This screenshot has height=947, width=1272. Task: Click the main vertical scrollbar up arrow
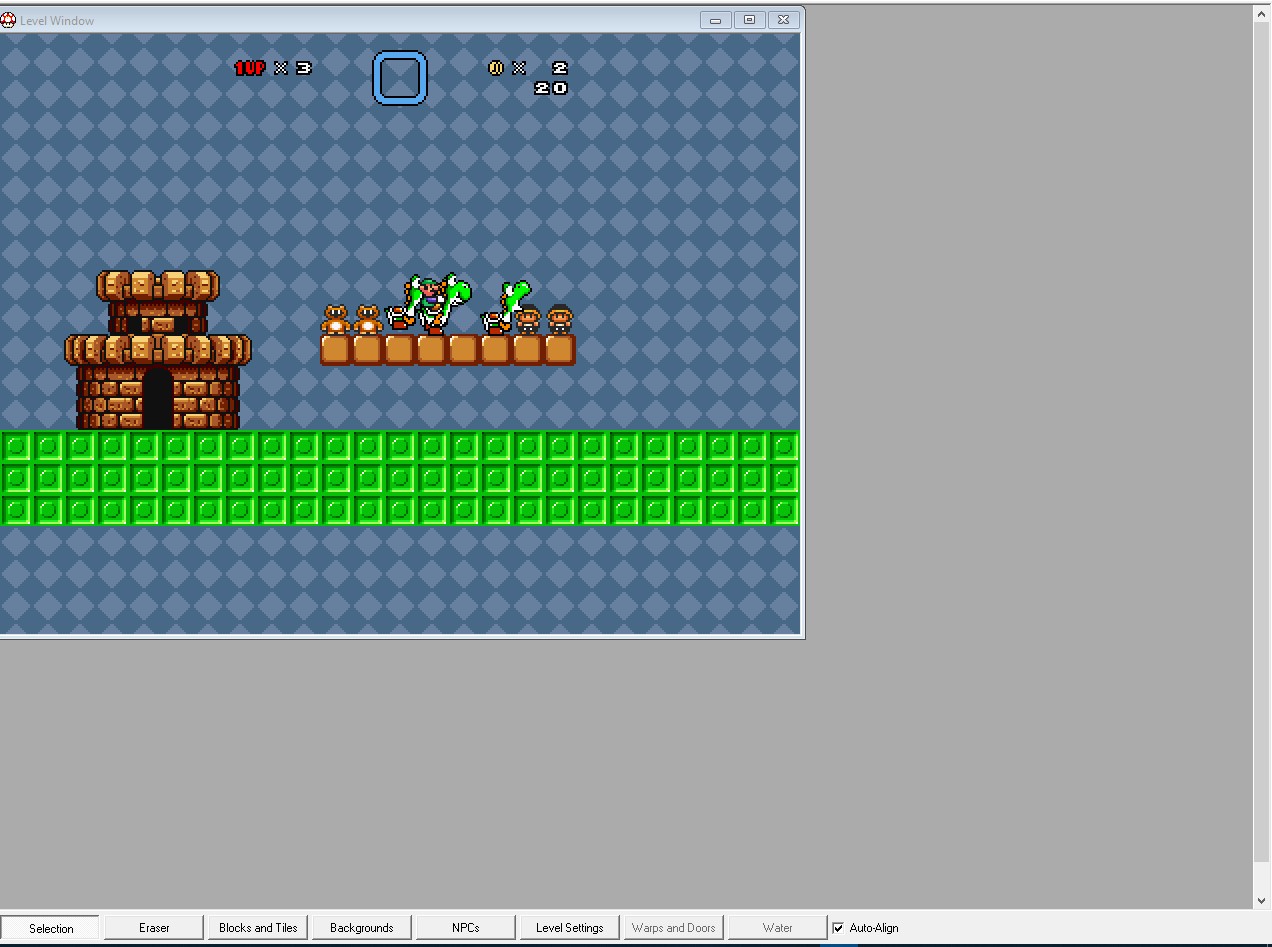1262,14
